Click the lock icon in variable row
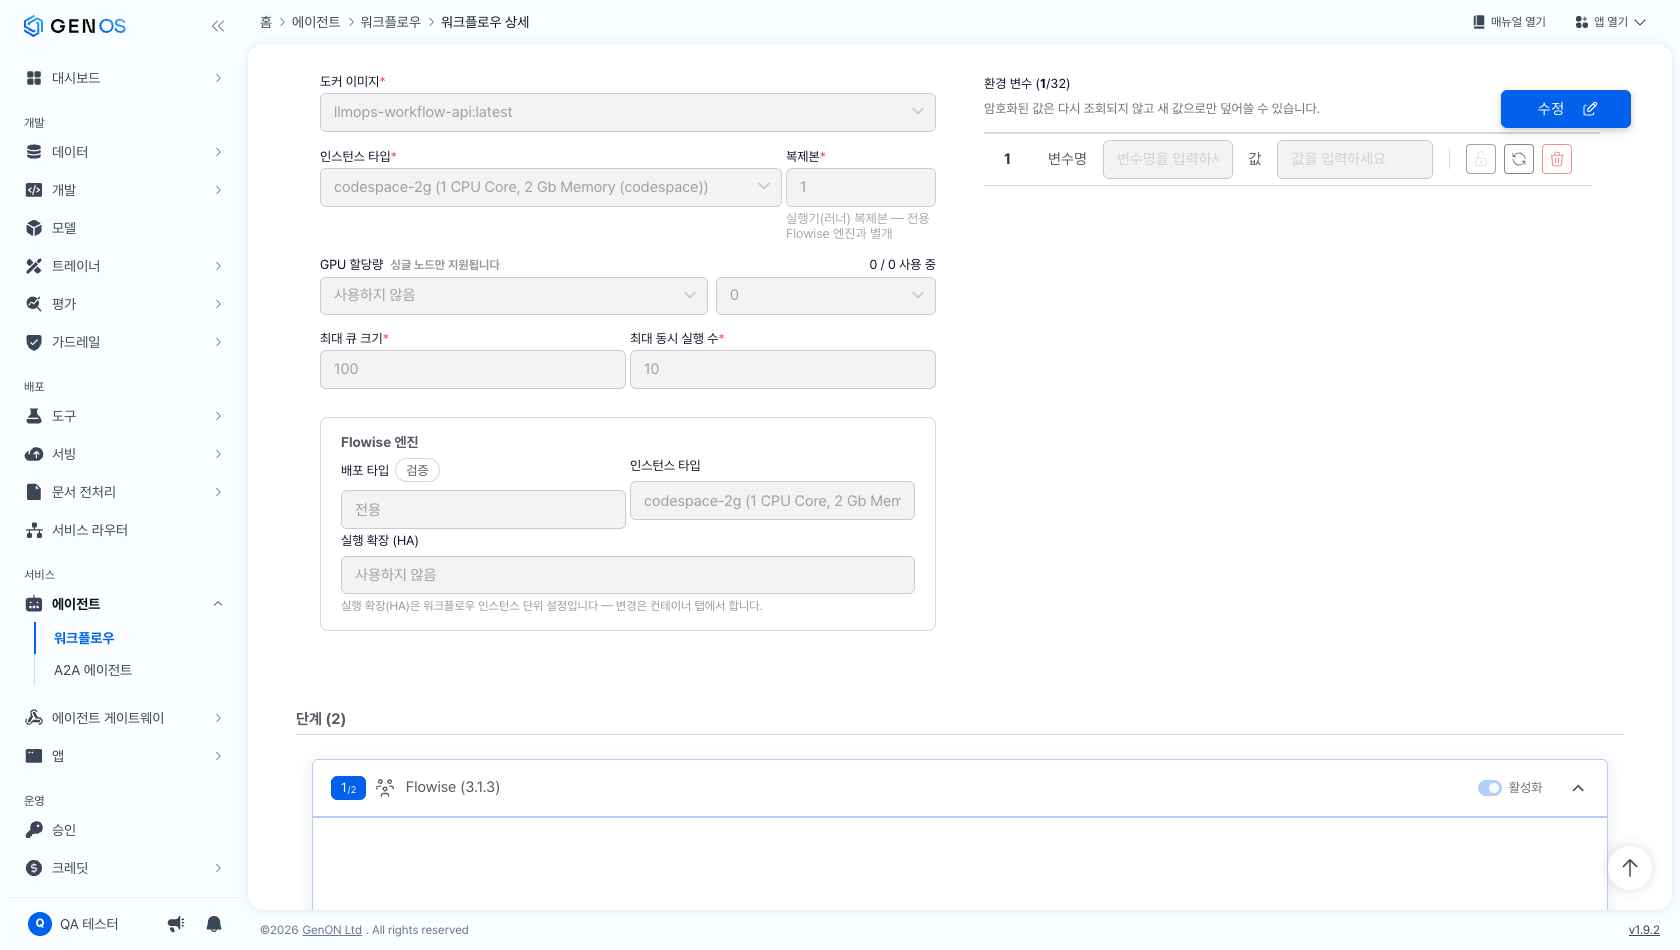The height and width of the screenshot is (950, 1680). (1481, 159)
